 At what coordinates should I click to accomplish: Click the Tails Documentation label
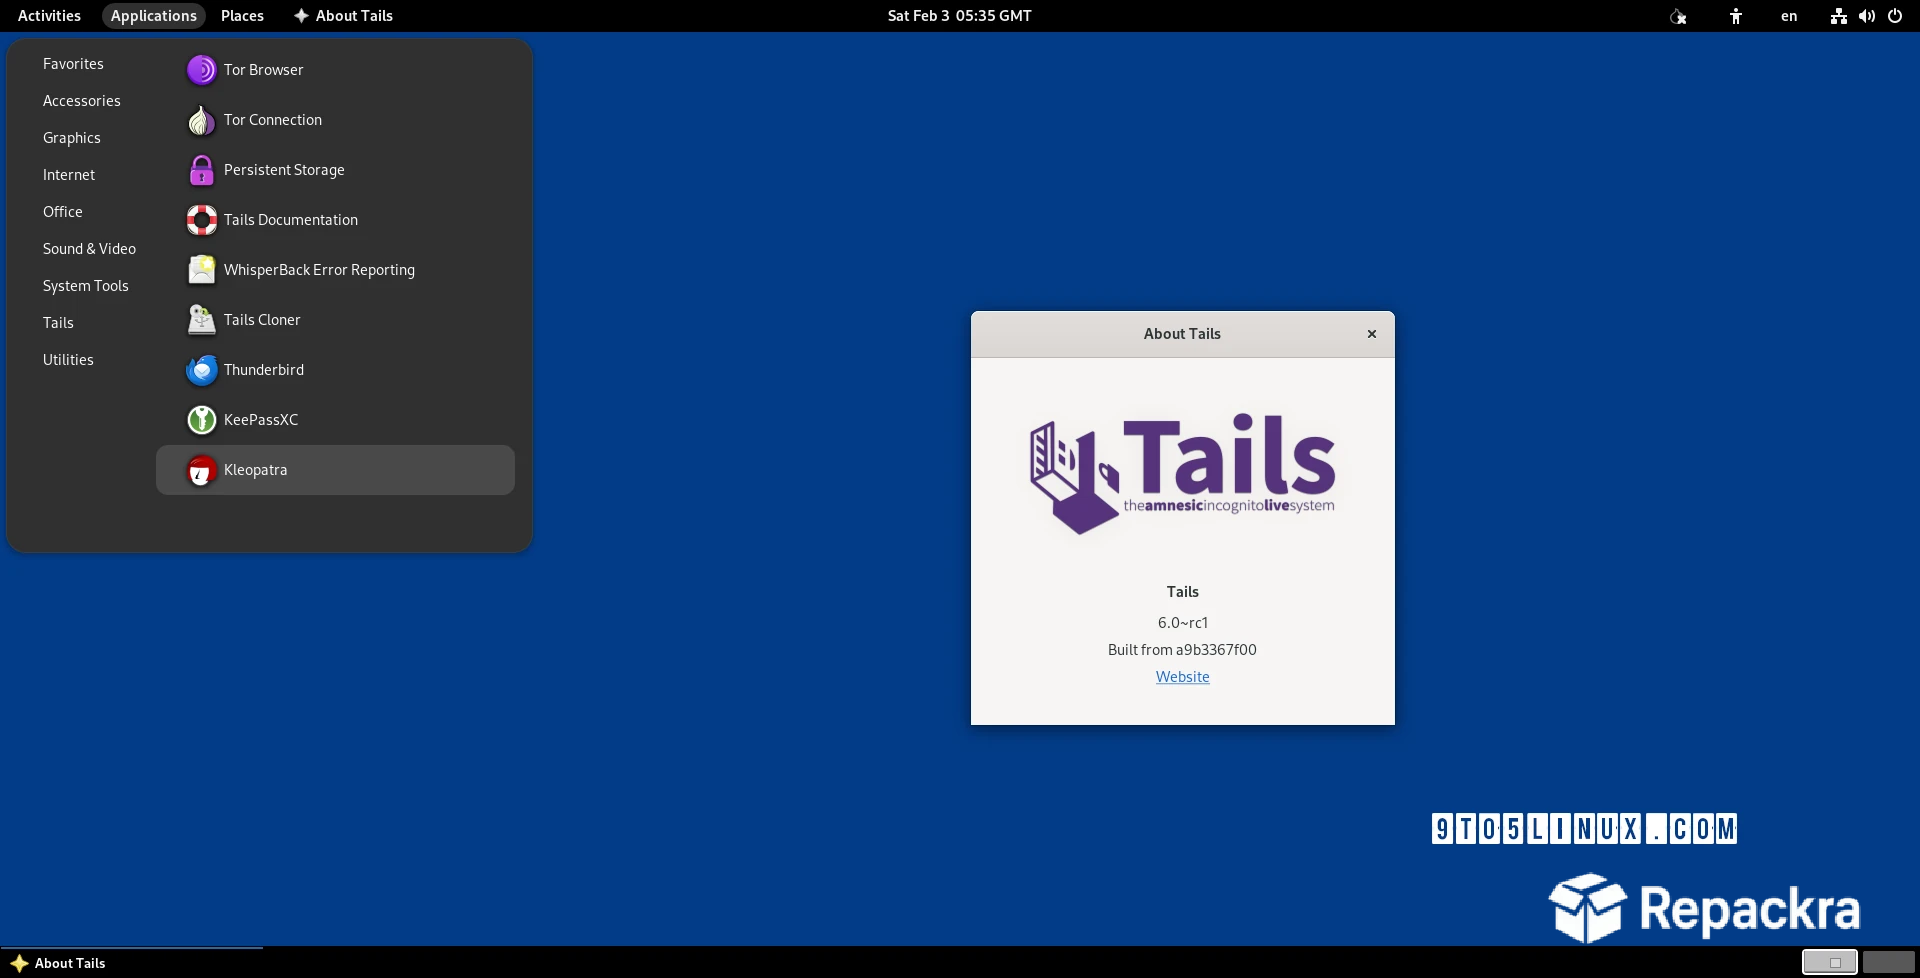click(291, 220)
